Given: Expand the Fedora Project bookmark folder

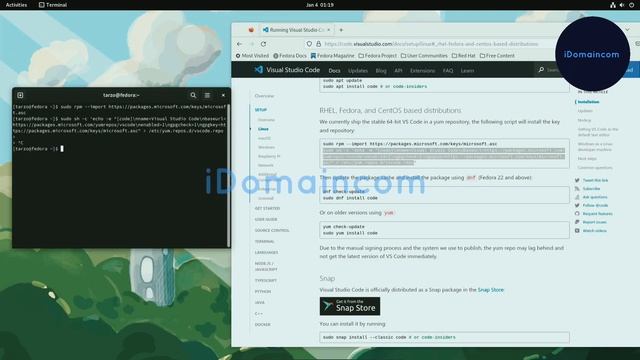Looking at the screenshot, I should coord(378,56).
